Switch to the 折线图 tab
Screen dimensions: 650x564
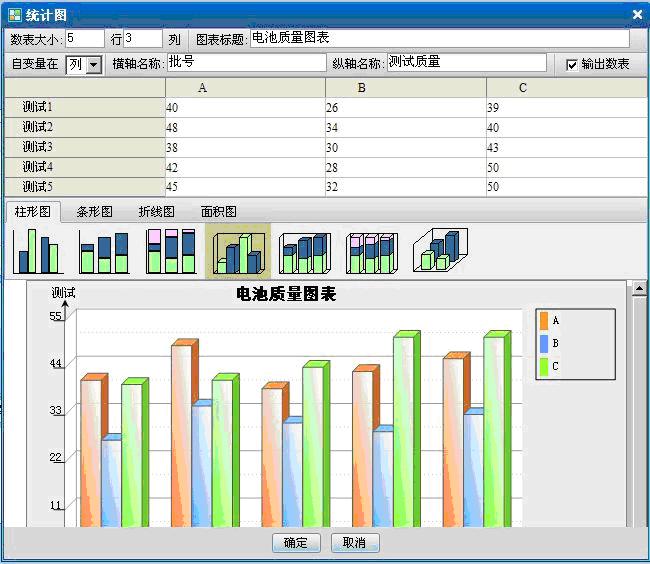(156, 212)
